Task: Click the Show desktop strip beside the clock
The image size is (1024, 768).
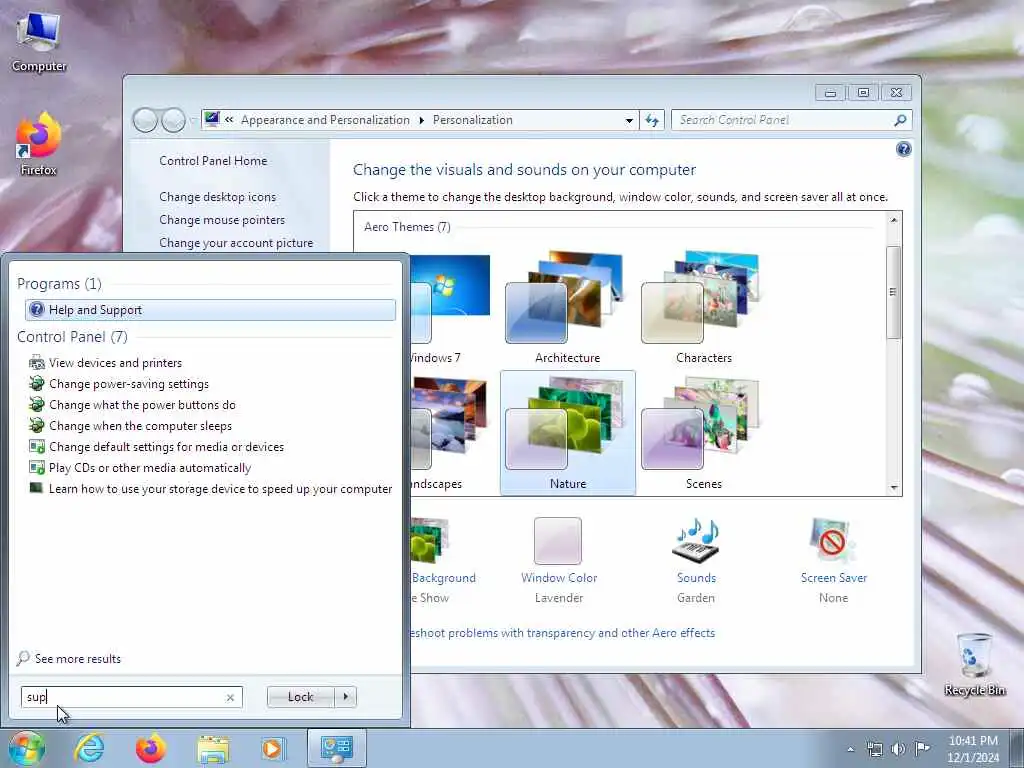Action: [x=1017, y=748]
